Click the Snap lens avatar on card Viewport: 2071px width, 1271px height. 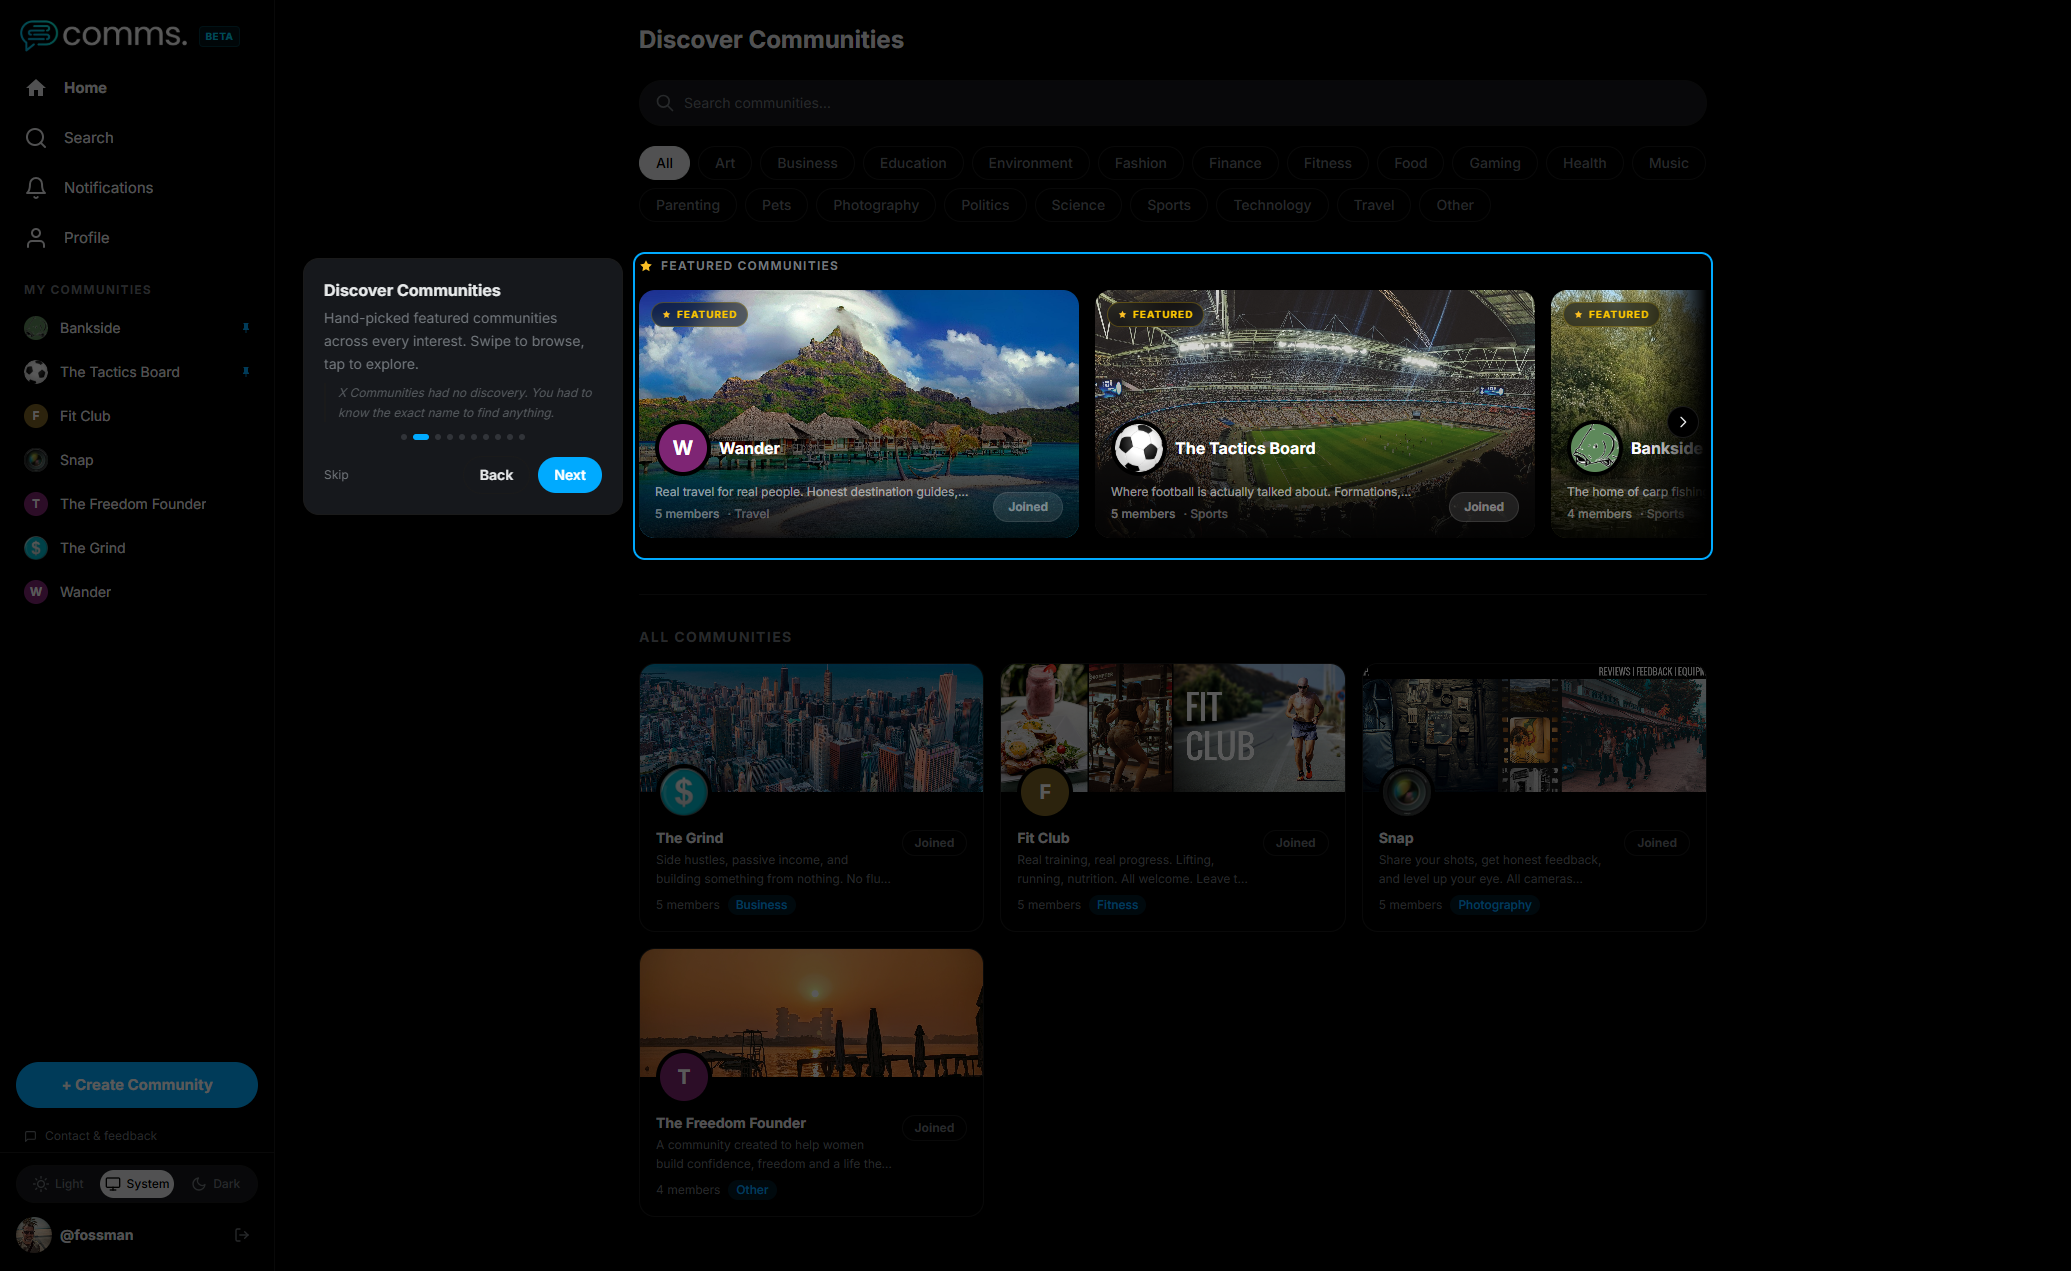1406,792
